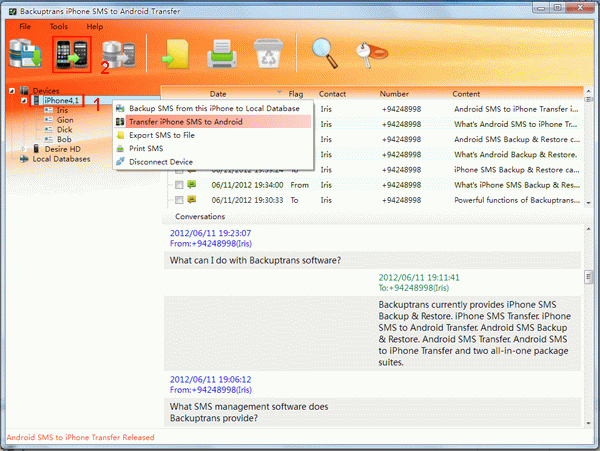Screen dimensions: 600x451
Task: Click "What's Android Backup & Restore." cell
Action: (x=515, y=155)
